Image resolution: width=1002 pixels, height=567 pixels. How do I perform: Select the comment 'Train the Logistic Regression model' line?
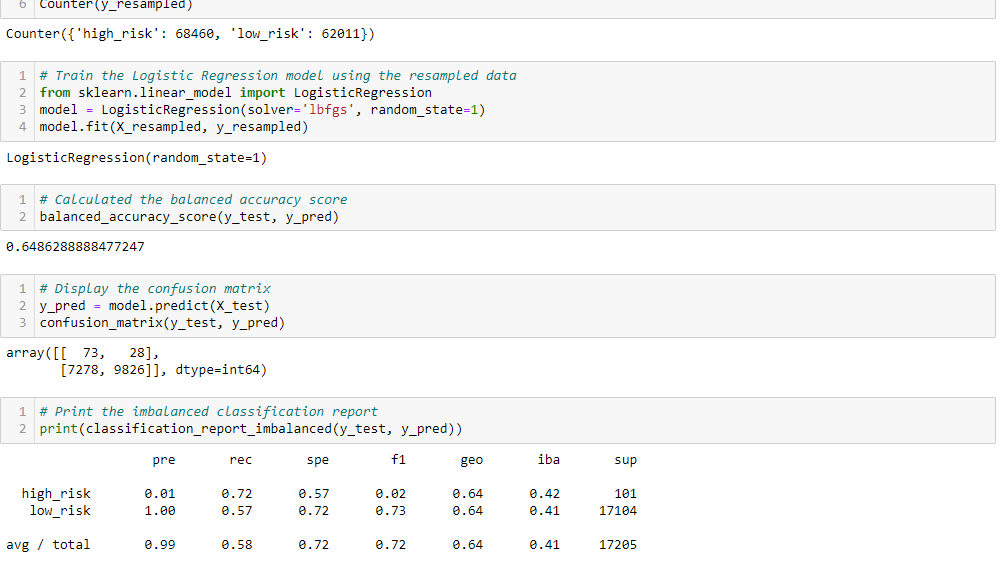(278, 76)
